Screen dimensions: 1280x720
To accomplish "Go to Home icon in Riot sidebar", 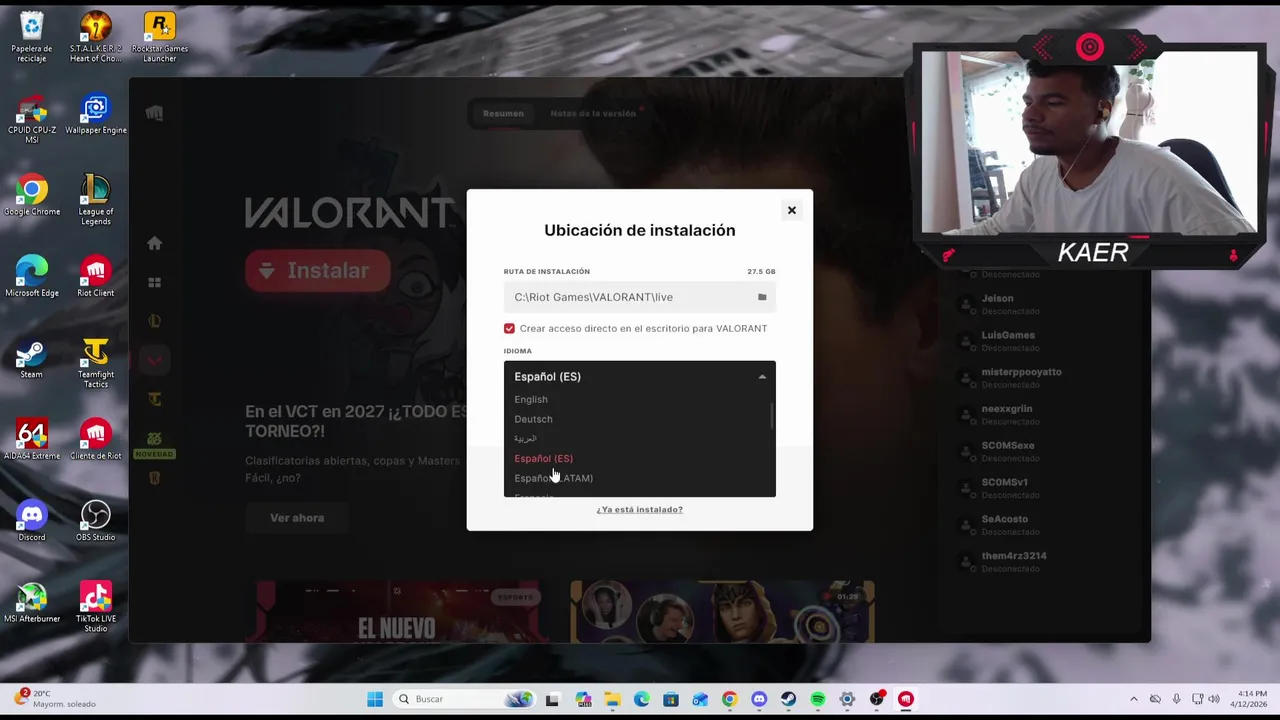I will [x=154, y=243].
